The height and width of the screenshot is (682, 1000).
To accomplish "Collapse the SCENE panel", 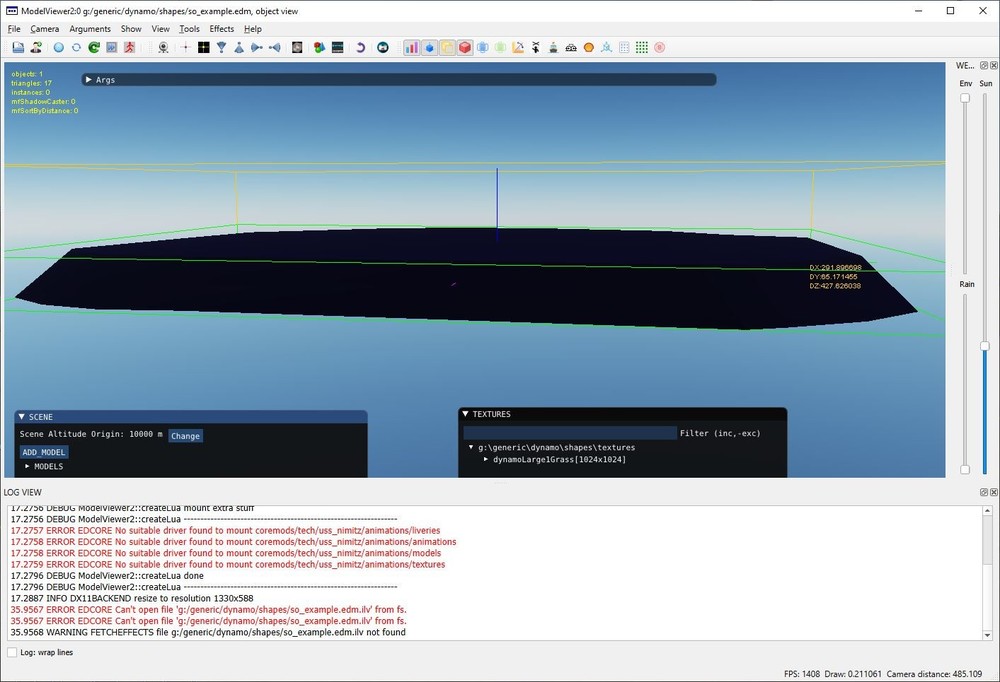I will pos(22,417).
